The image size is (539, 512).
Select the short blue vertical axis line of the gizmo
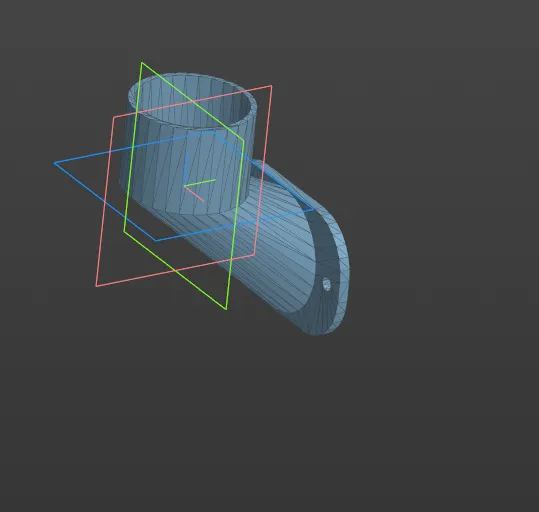pos(186,169)
